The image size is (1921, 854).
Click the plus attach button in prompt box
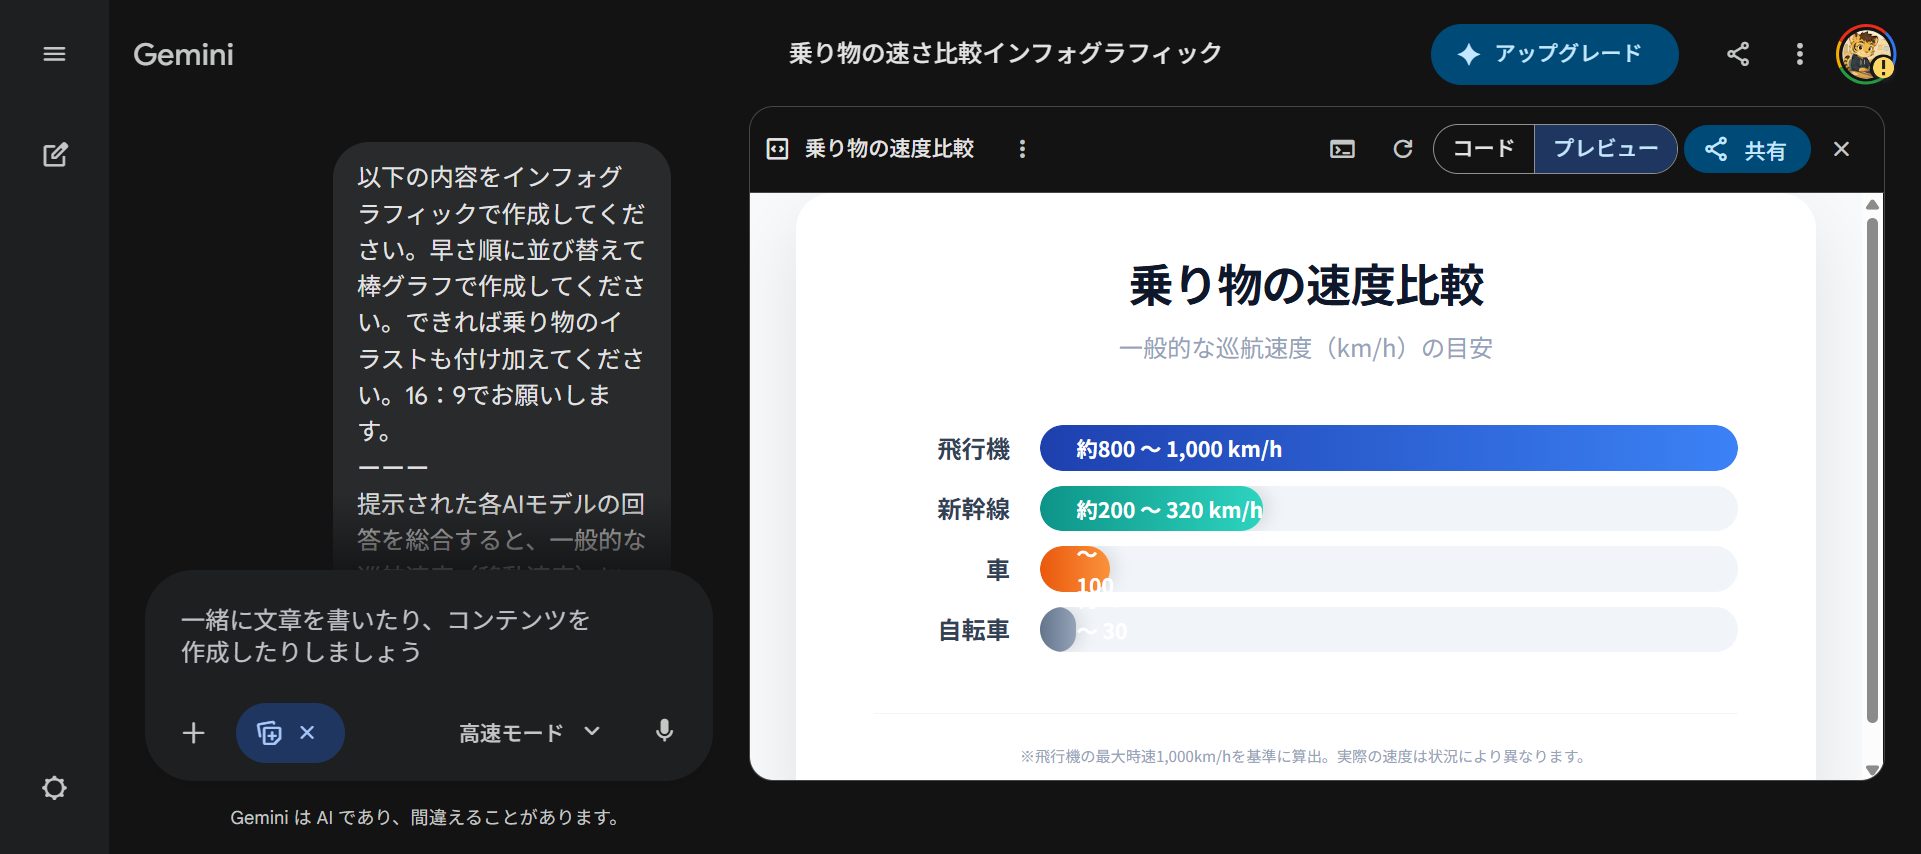coord(193,733)
